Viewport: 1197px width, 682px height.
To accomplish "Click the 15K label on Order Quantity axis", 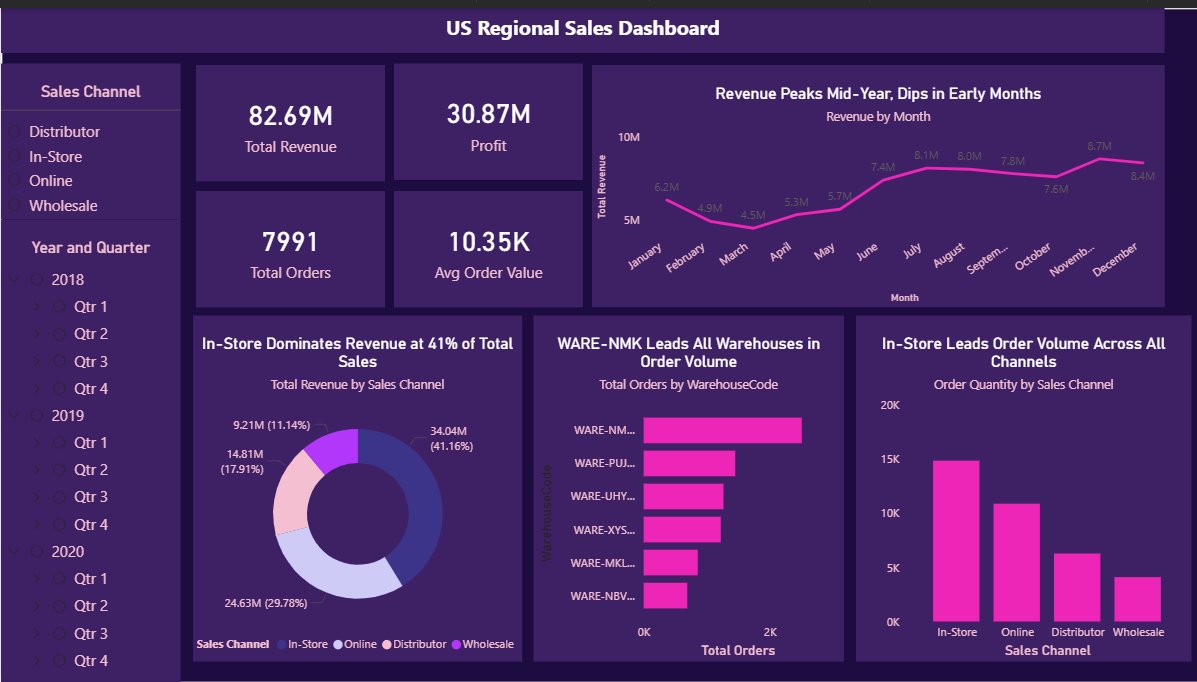I will (890, 459).
